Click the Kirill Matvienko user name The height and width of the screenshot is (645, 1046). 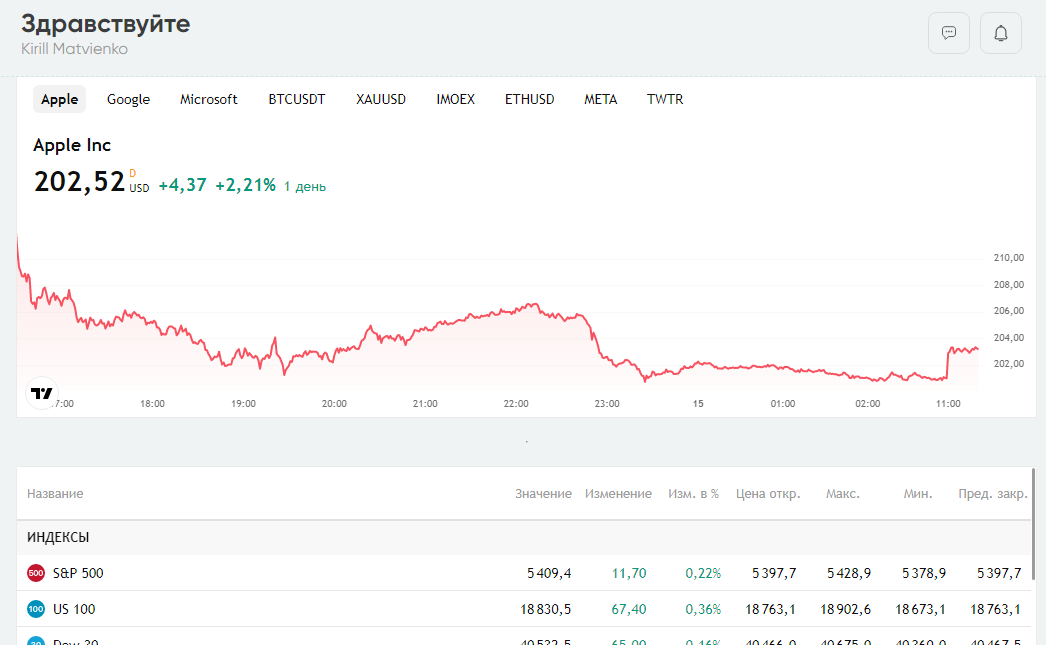pos(74,49)
